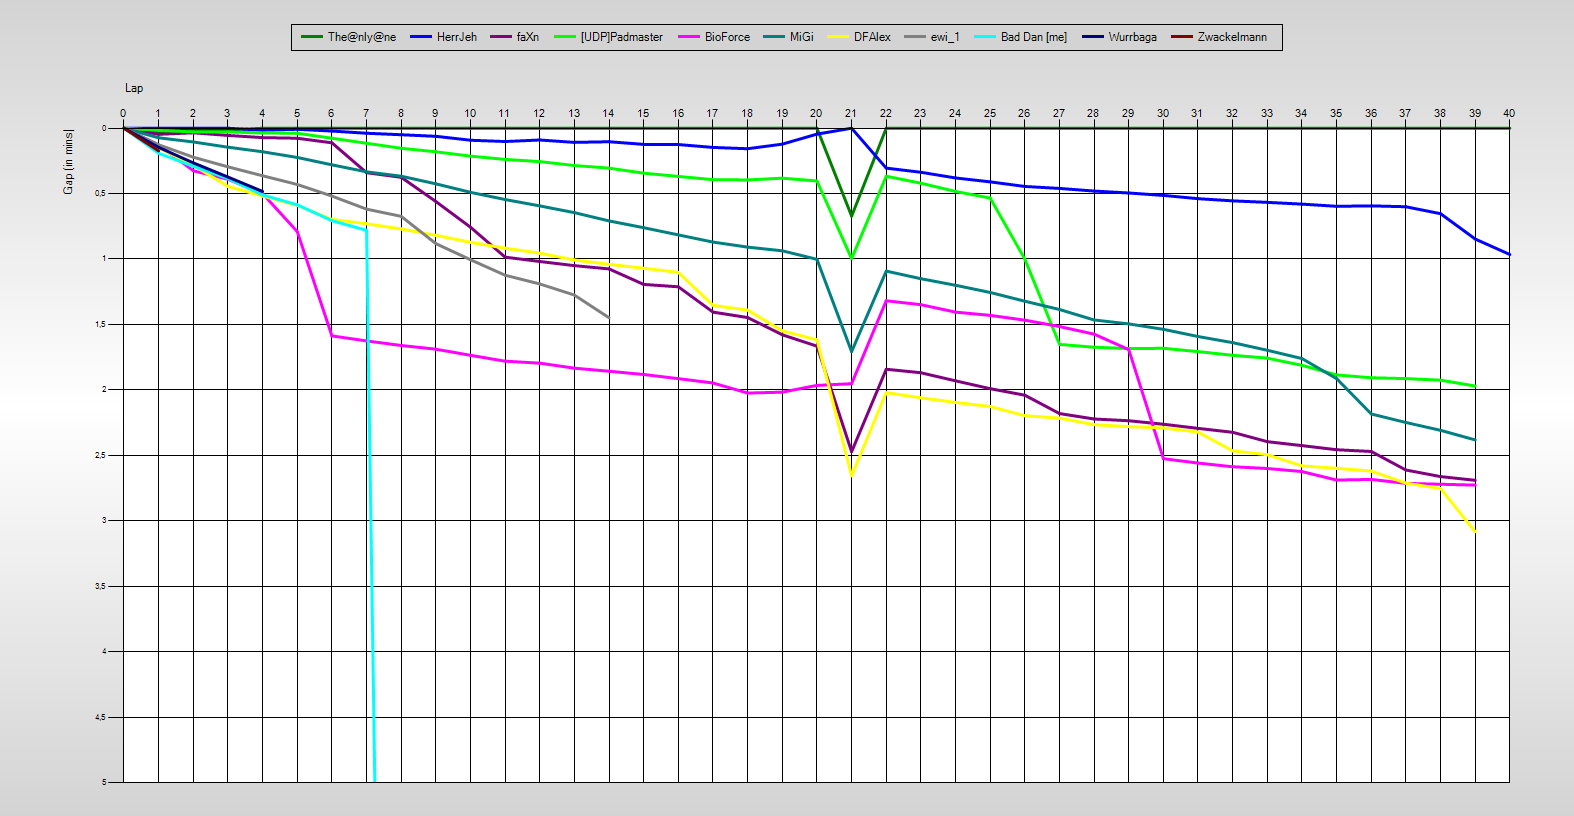
Task: Click the The@nly@ne legend label
Action: (x=362, y=37)
